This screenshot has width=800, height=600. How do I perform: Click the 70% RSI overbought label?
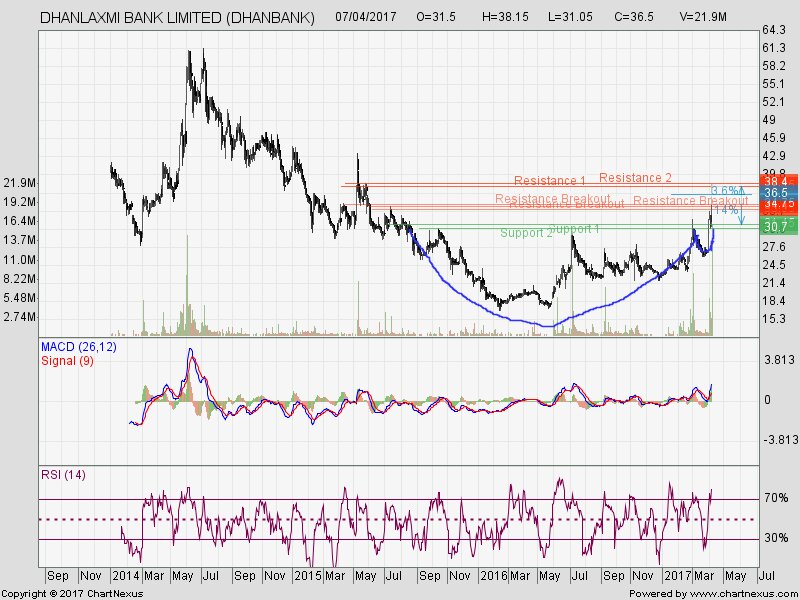tap(777, 498)
